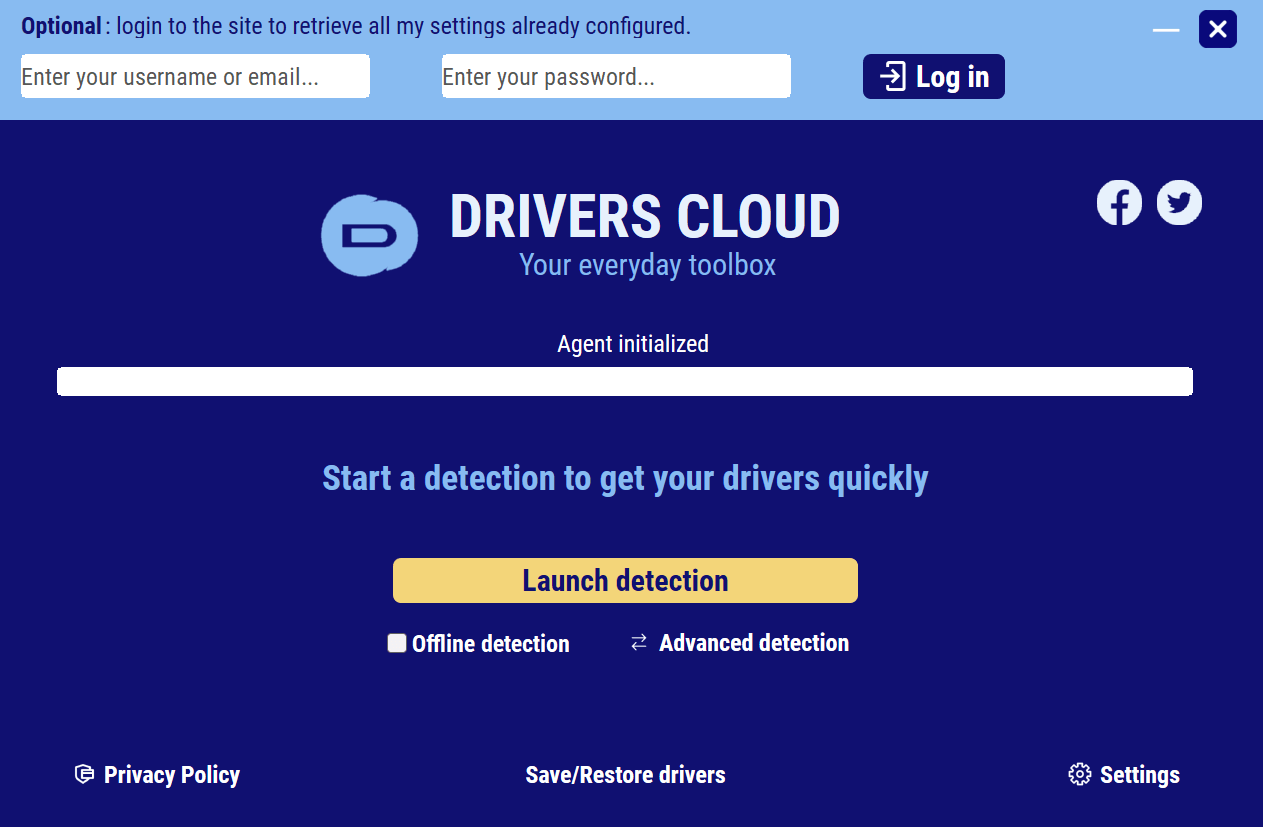Click the password entry field
This screenshot has width=1263, height=827.
click(616, 76)
